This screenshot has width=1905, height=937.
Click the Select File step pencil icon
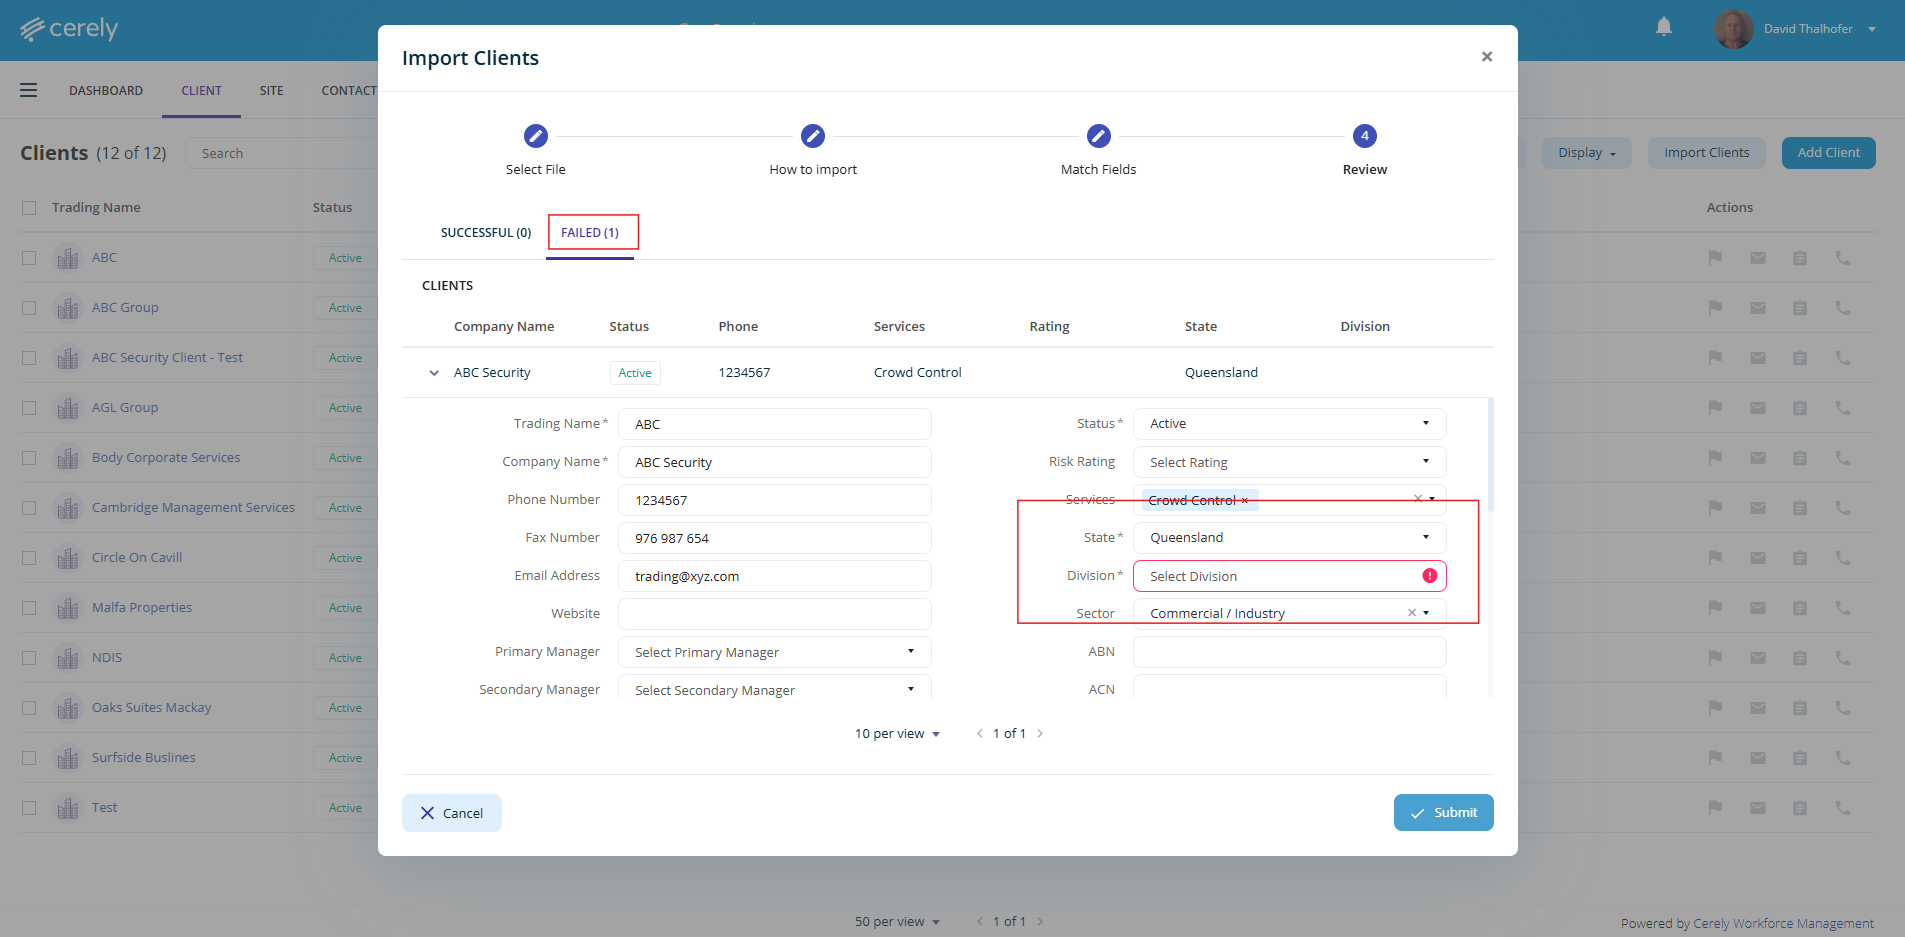tap(535, 136)
